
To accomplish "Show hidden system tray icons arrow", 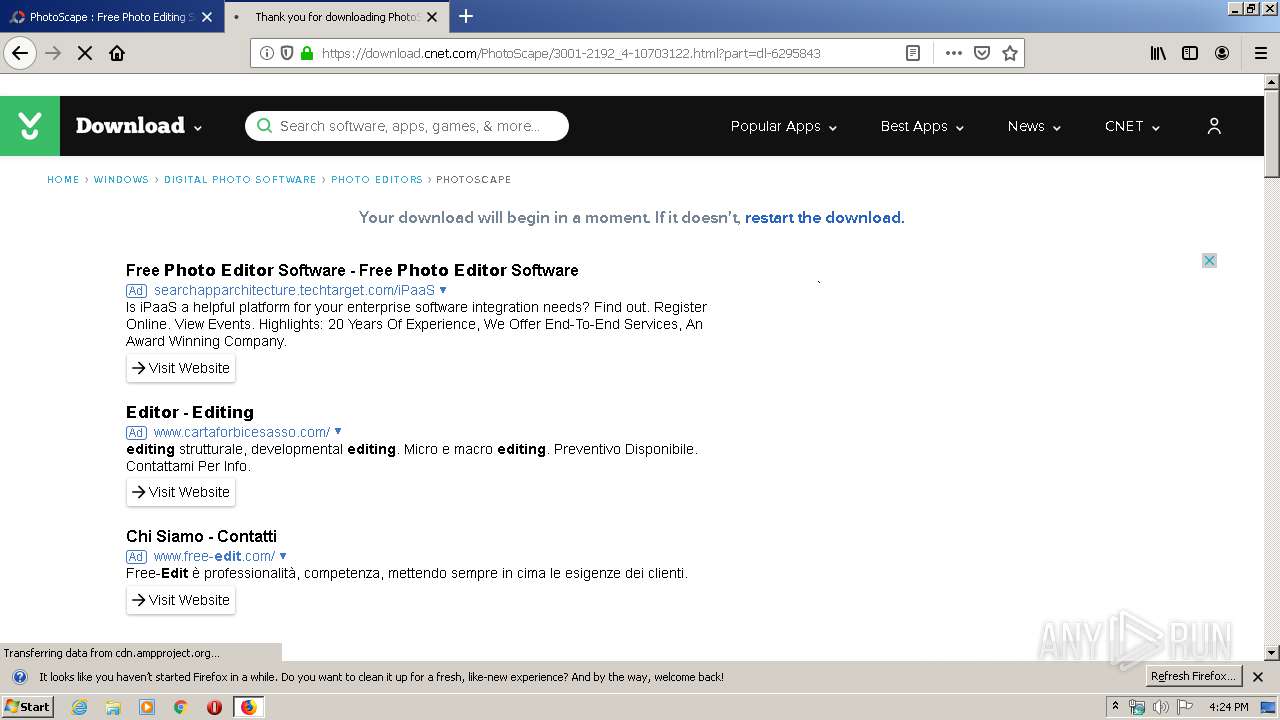I will [1116, 707].
